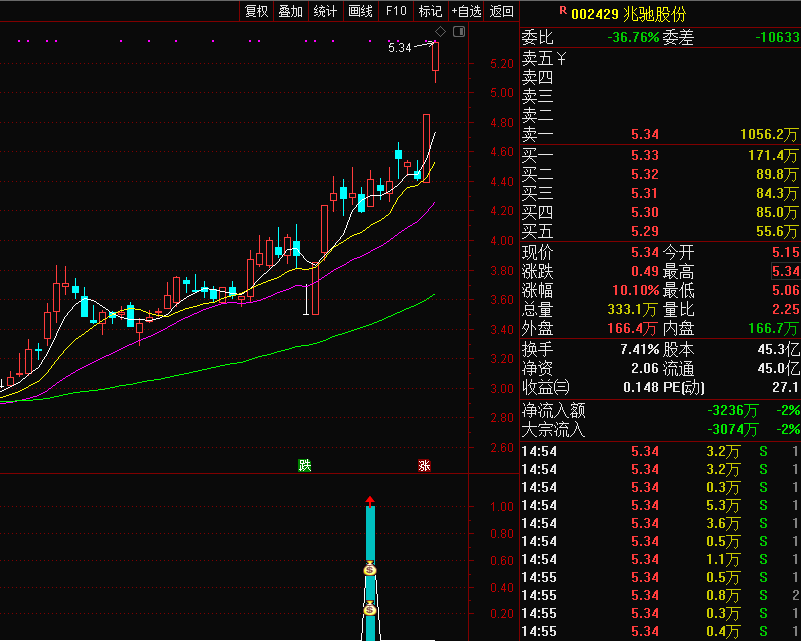Select the 14:54 trade row with 3.6万
This screenshot has height=641, width=801.
(x=660, y=524)
